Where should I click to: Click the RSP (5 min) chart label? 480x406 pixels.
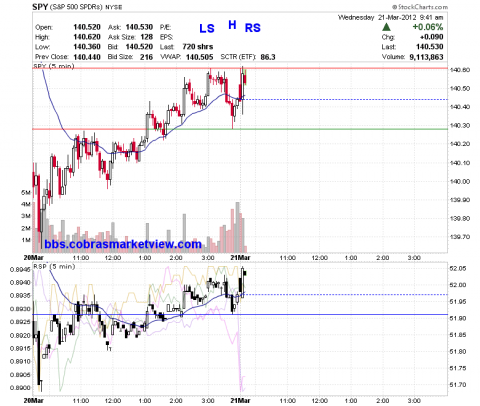click(x=54, y=267)
